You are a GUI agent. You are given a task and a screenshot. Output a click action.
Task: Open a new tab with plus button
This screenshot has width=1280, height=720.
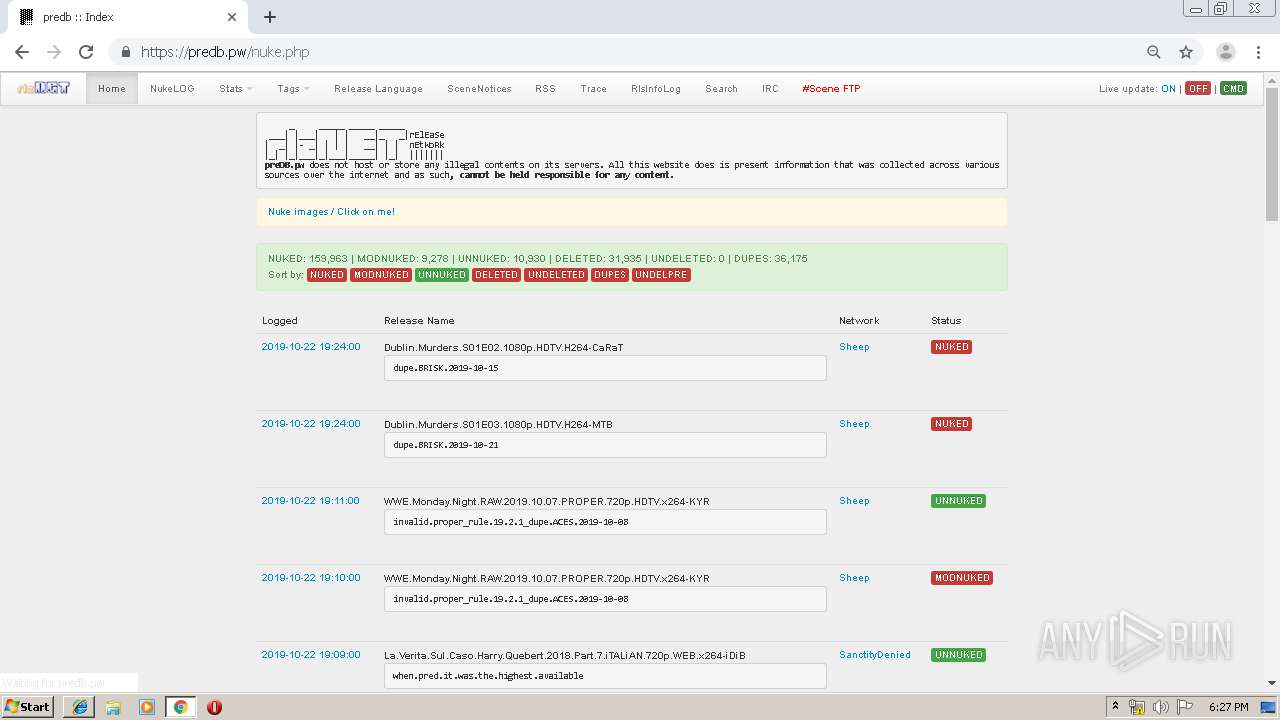[270, 17]
